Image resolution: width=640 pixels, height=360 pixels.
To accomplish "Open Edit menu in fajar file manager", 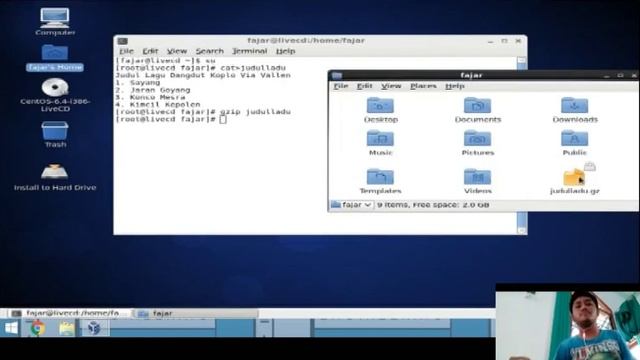I will pos(364,86).
